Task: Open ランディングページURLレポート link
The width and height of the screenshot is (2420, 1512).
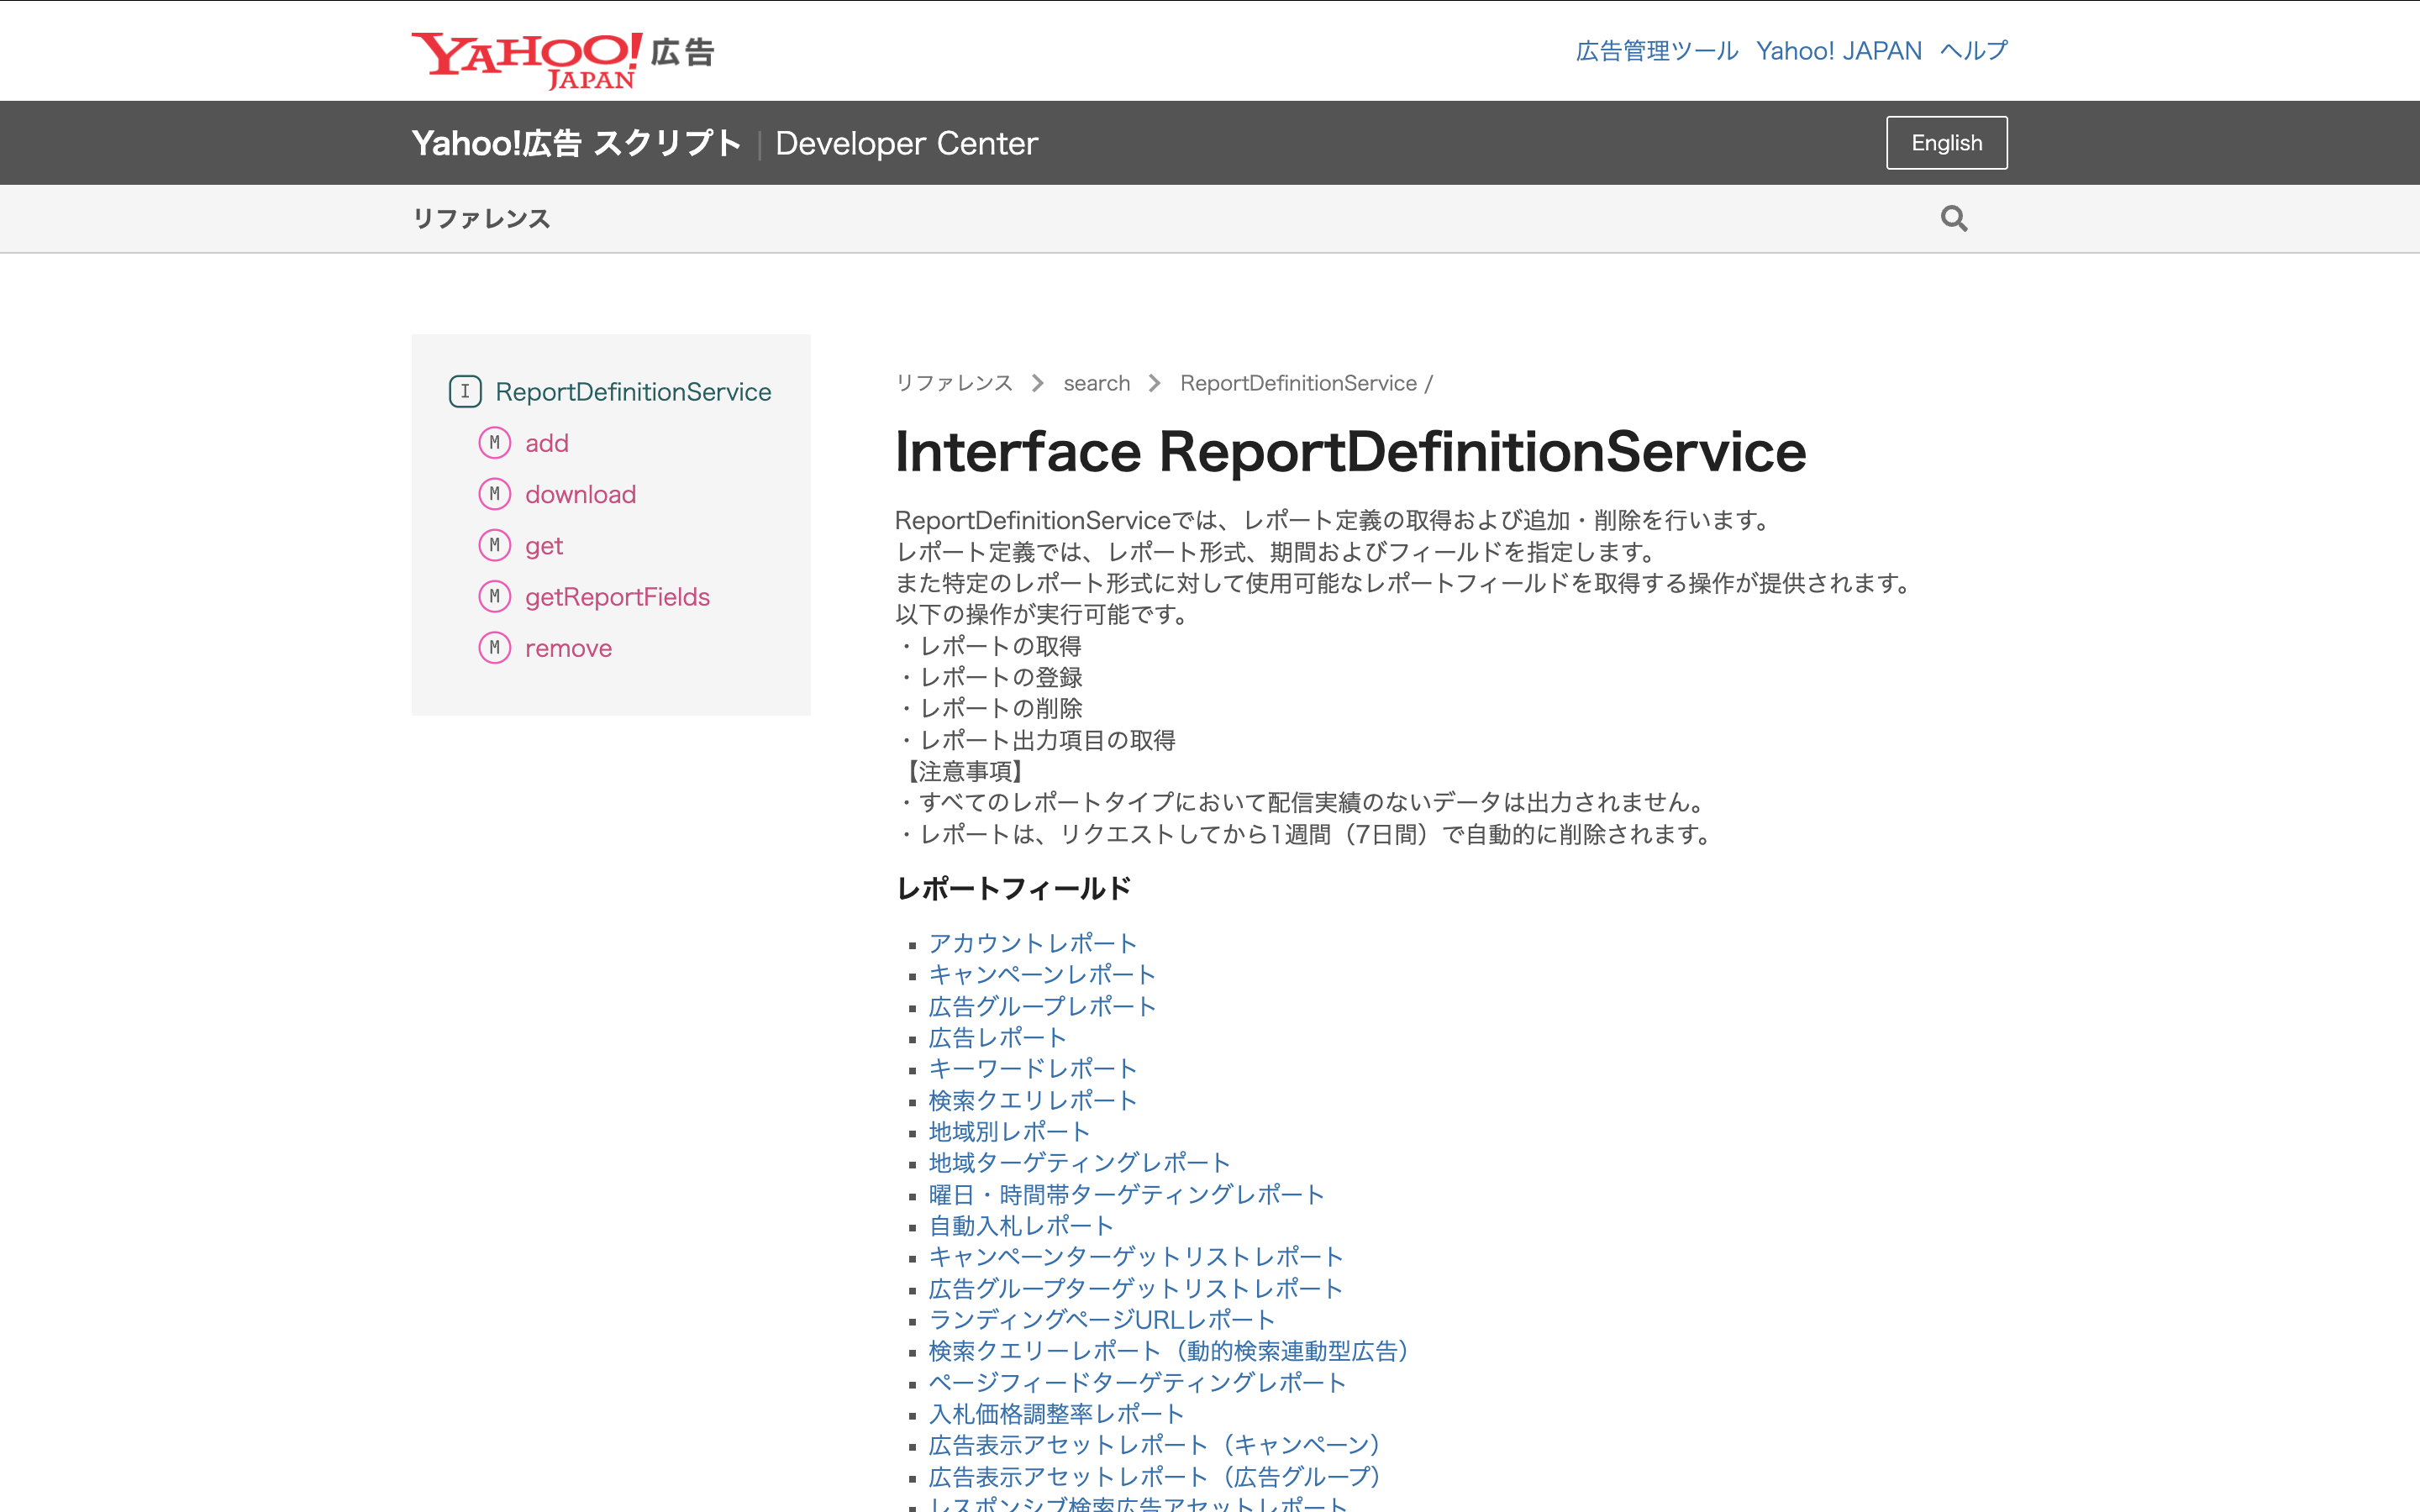Action: coord(1102,1320)
